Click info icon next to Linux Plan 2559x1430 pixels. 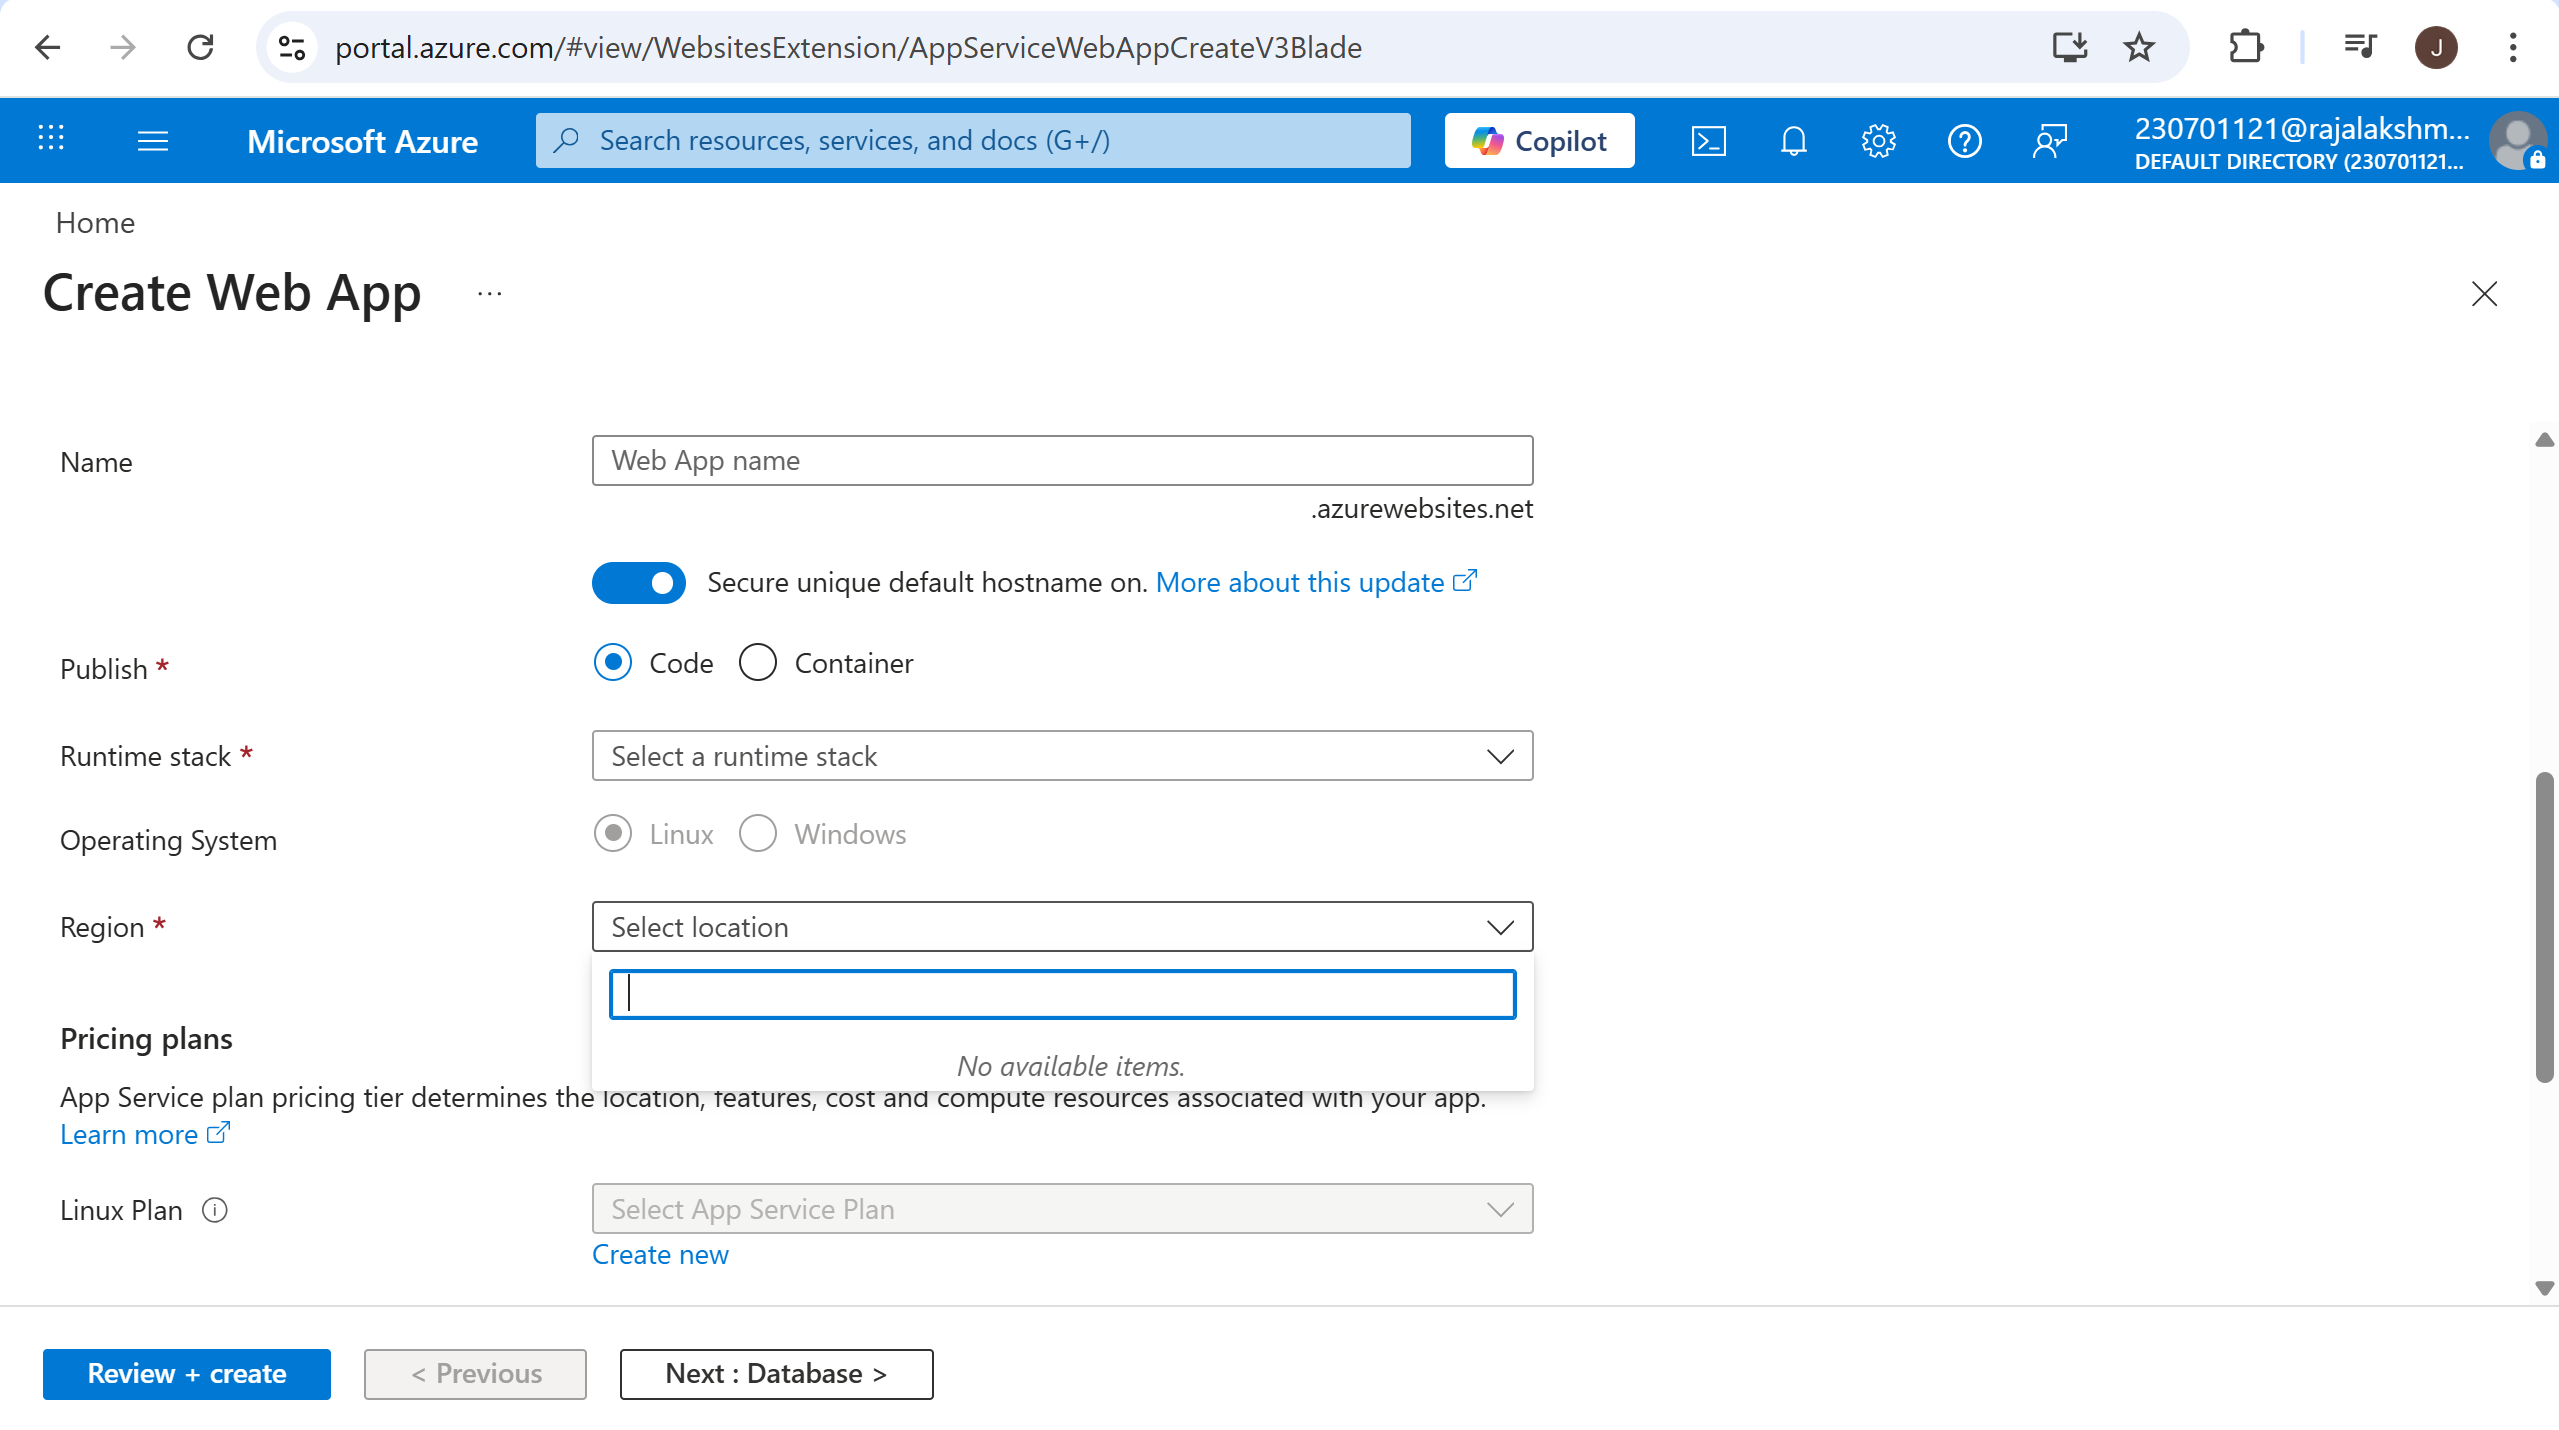[x=215, y=1210]
